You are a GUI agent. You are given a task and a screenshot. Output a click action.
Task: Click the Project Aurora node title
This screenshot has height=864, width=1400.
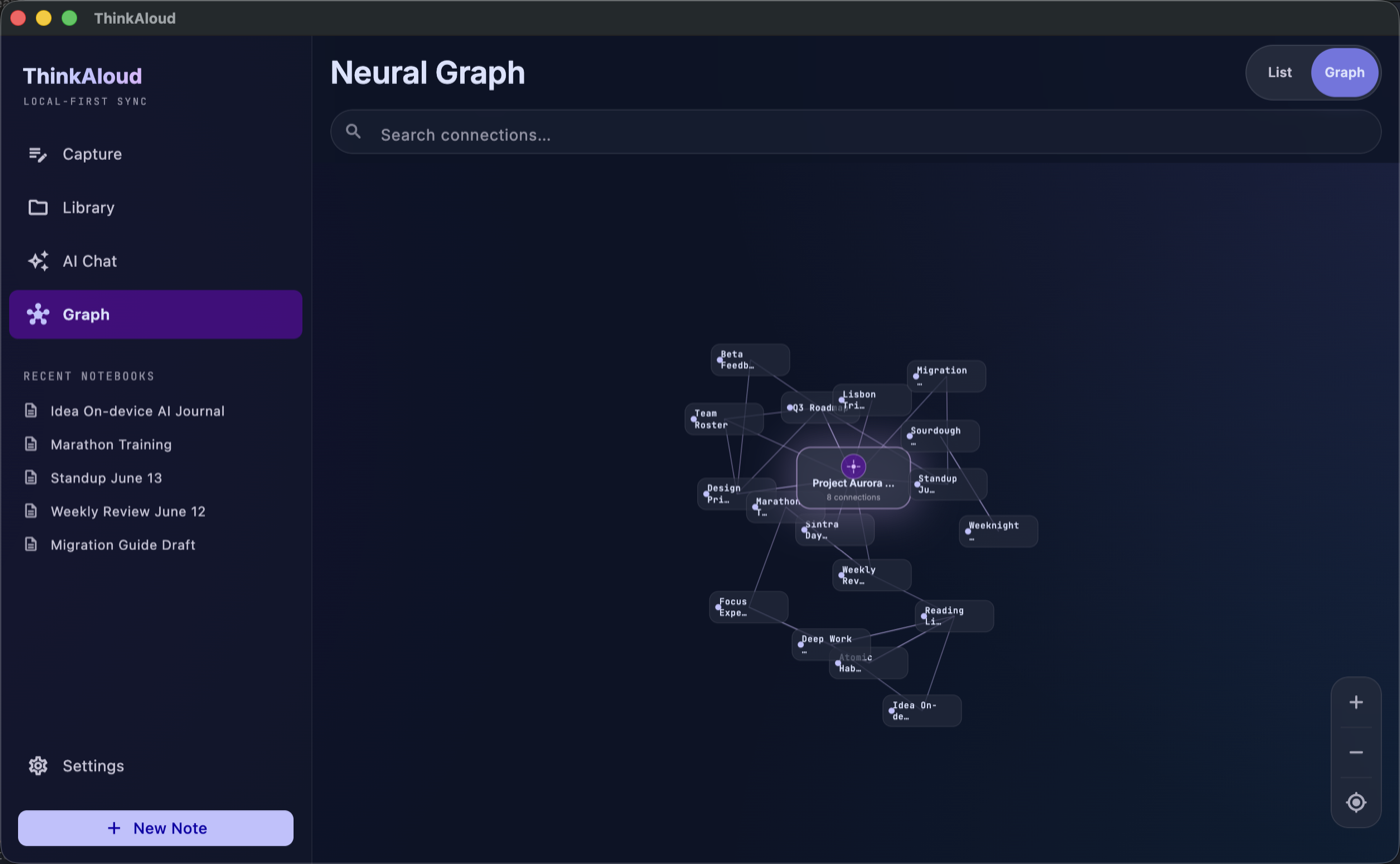[x=853, y=483]
